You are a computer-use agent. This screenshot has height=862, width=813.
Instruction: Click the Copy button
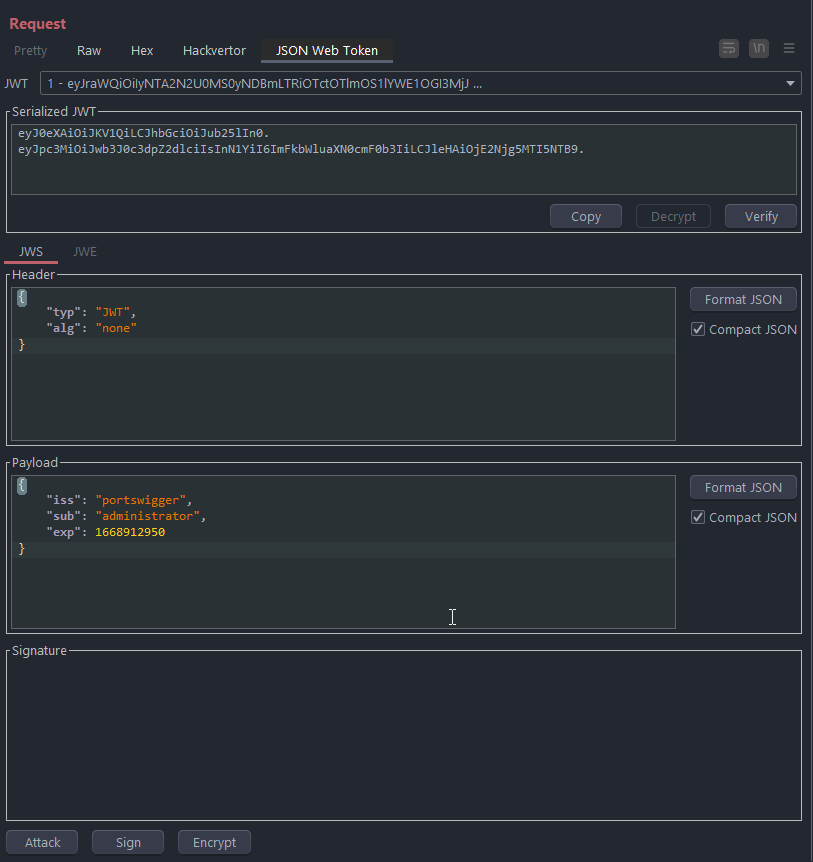(586, 216)
